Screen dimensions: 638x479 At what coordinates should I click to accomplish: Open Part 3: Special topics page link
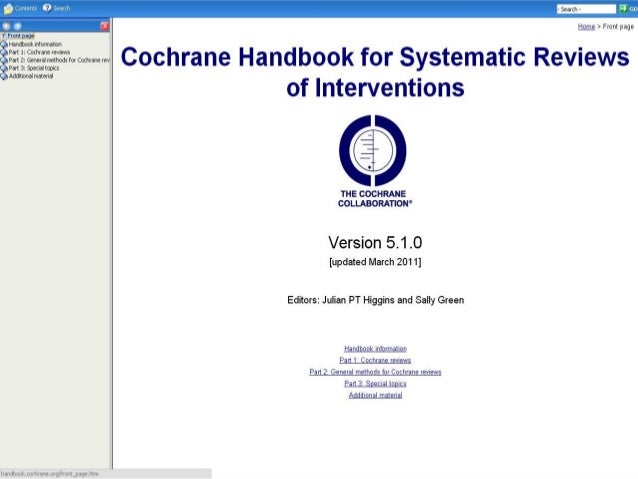coord(375,384)
